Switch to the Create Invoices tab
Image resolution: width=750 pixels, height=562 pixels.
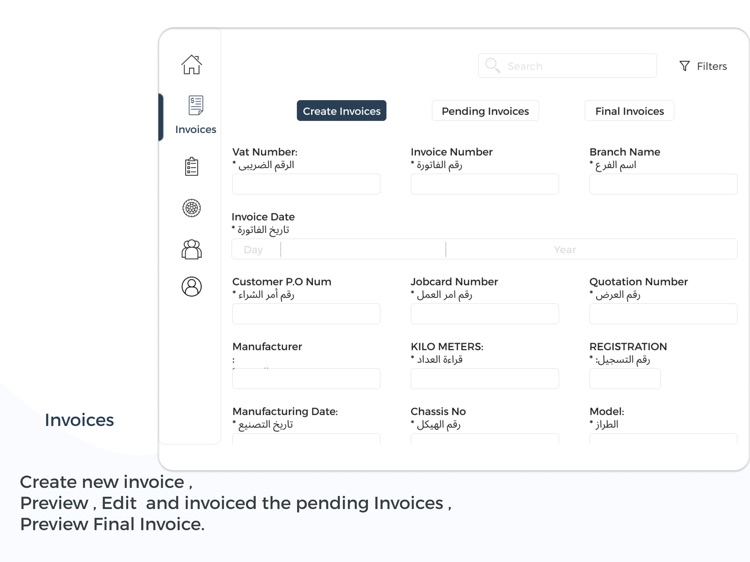(x=341, y=111)
